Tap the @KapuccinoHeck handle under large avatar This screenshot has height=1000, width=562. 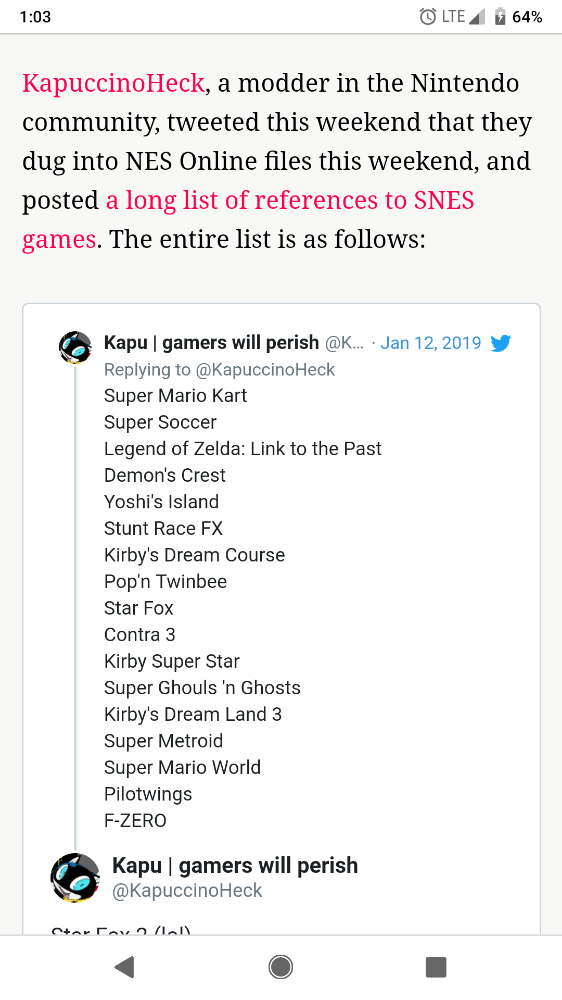[187, 890]
